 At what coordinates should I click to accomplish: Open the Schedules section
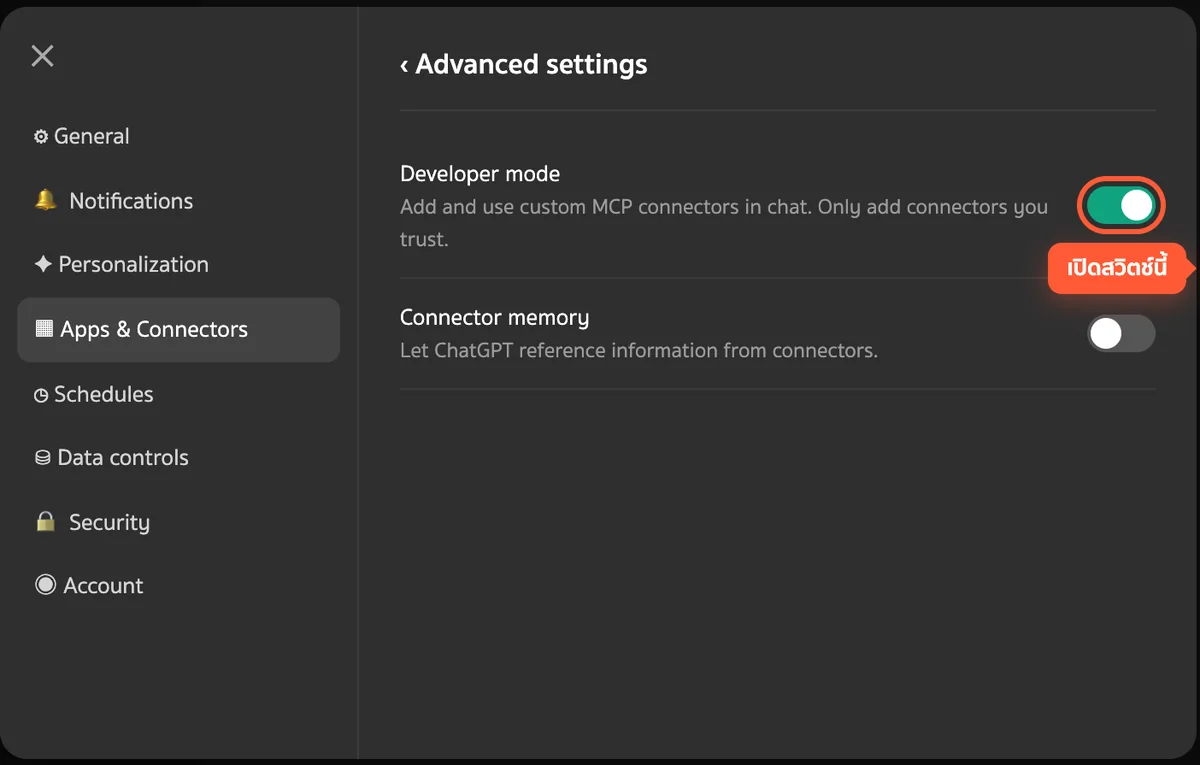pyautogui.click(x=179, y=394)
